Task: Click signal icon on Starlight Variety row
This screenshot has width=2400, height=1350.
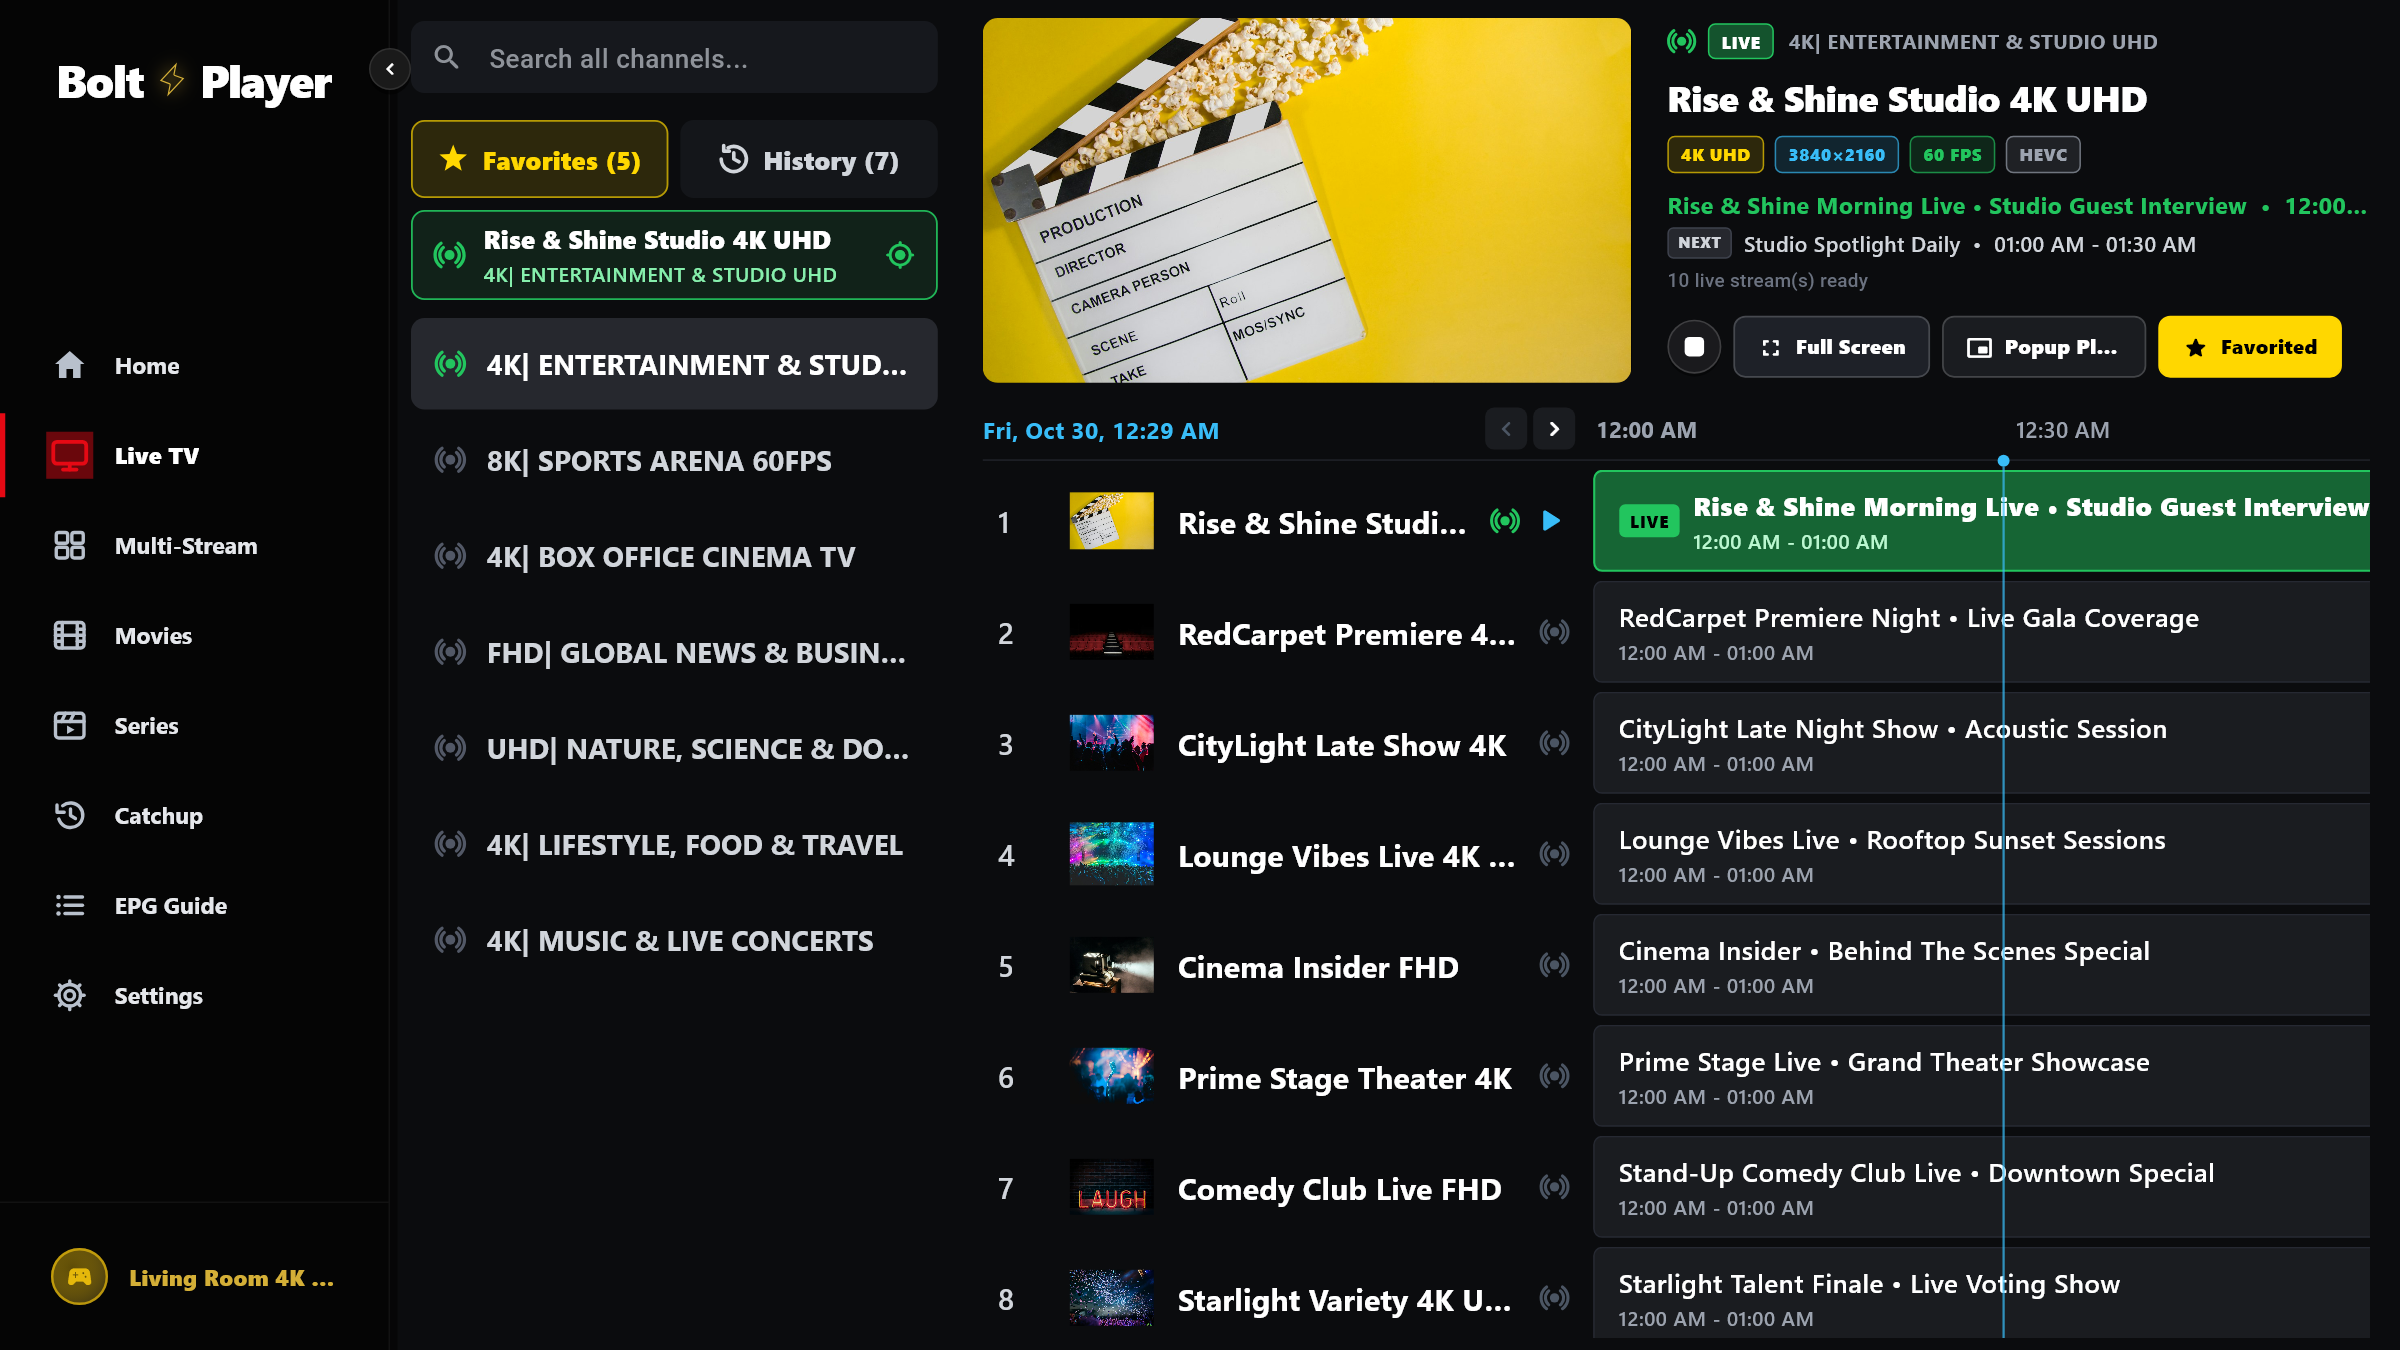Action: point(1554,1298)
